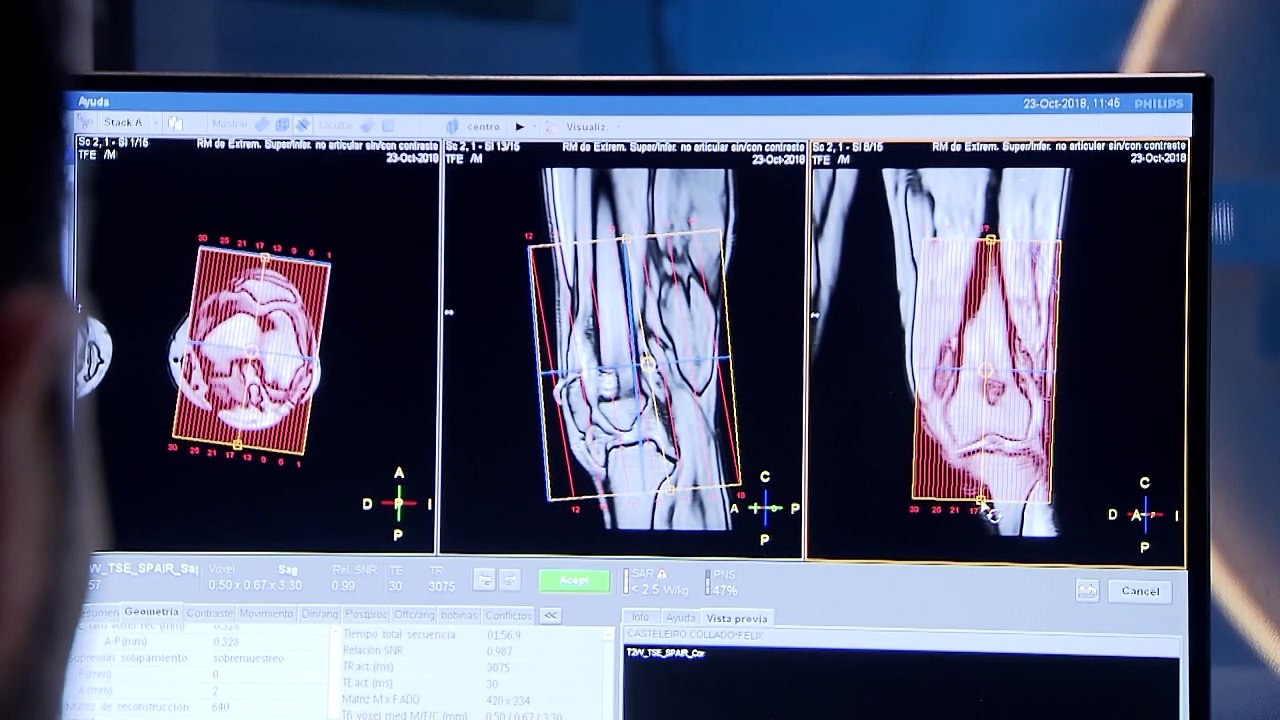Click the second Ocultar icon
This screenshot has width=1280, height=720.
(x=388, y=126)
